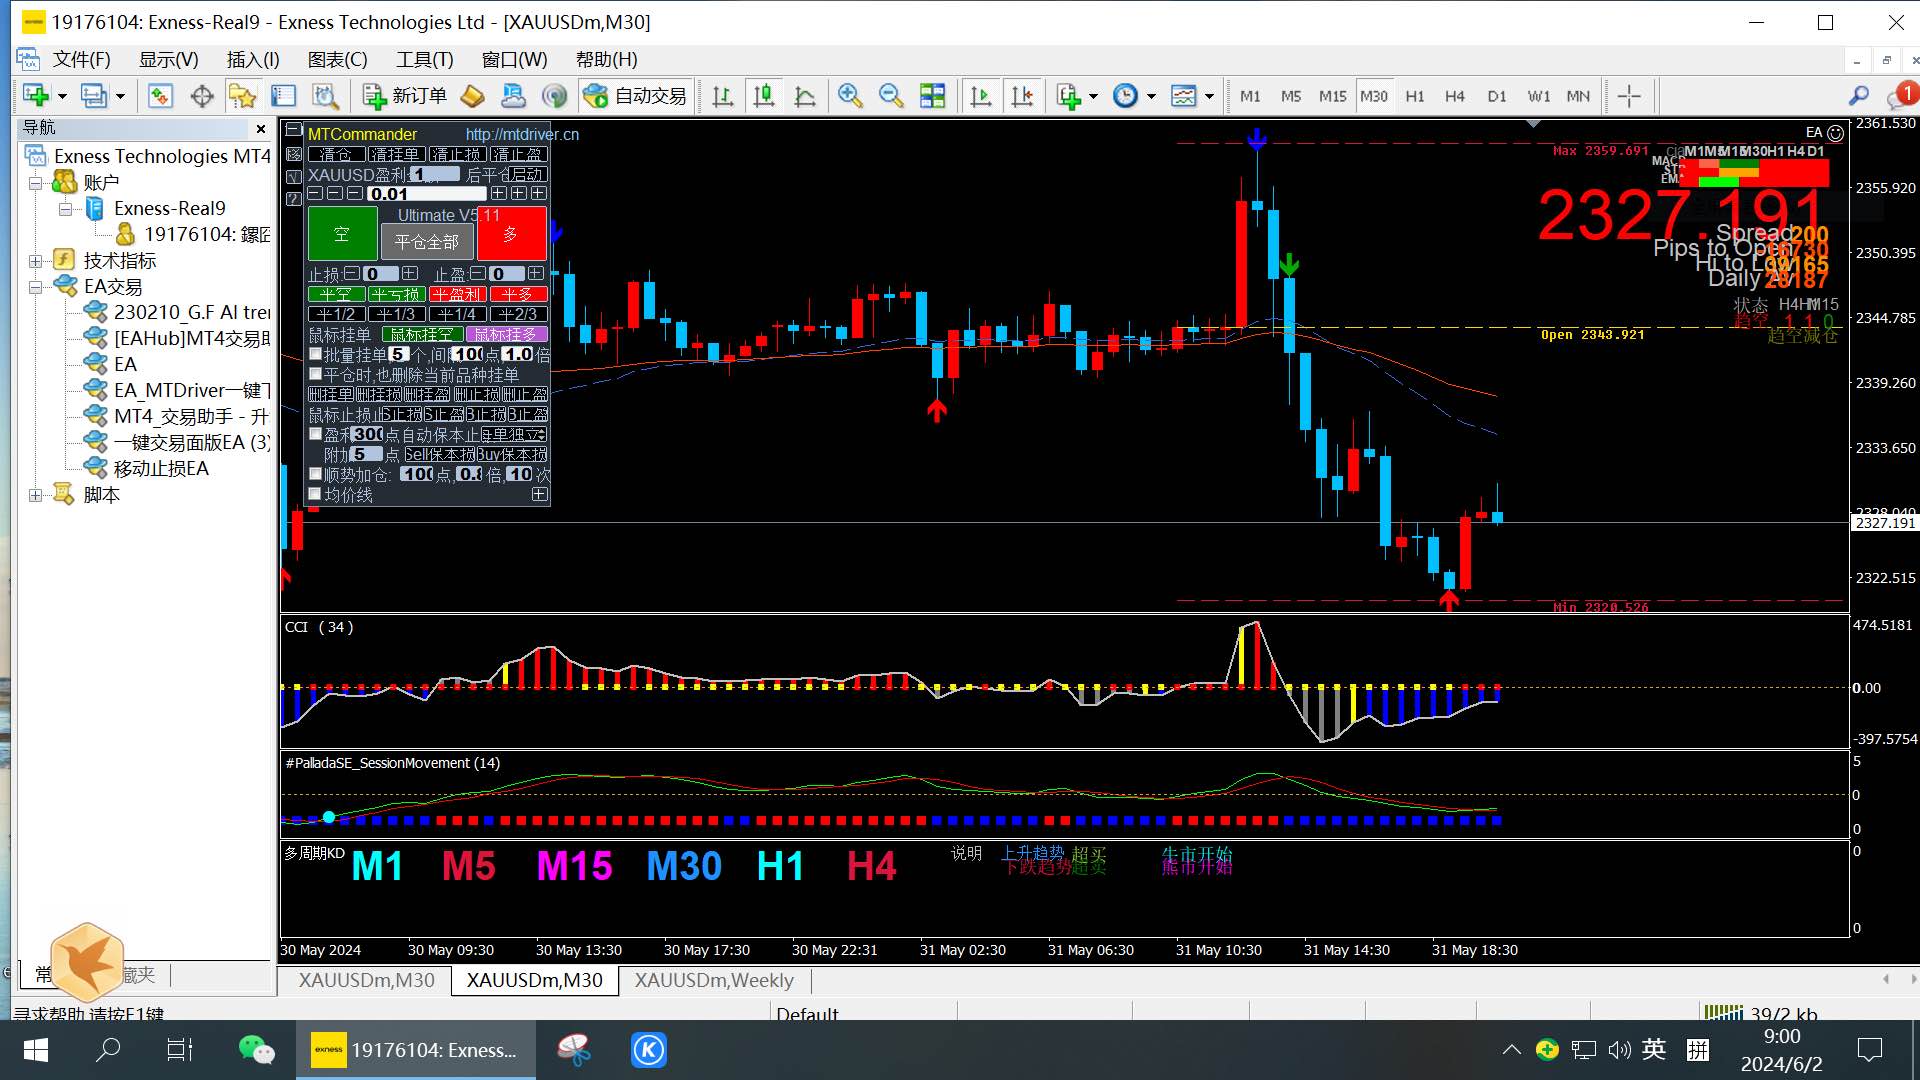The width and height of the screenshot is (1920, 1080).
Task: Open the templates dropdown arrow
Action: 1209,97
